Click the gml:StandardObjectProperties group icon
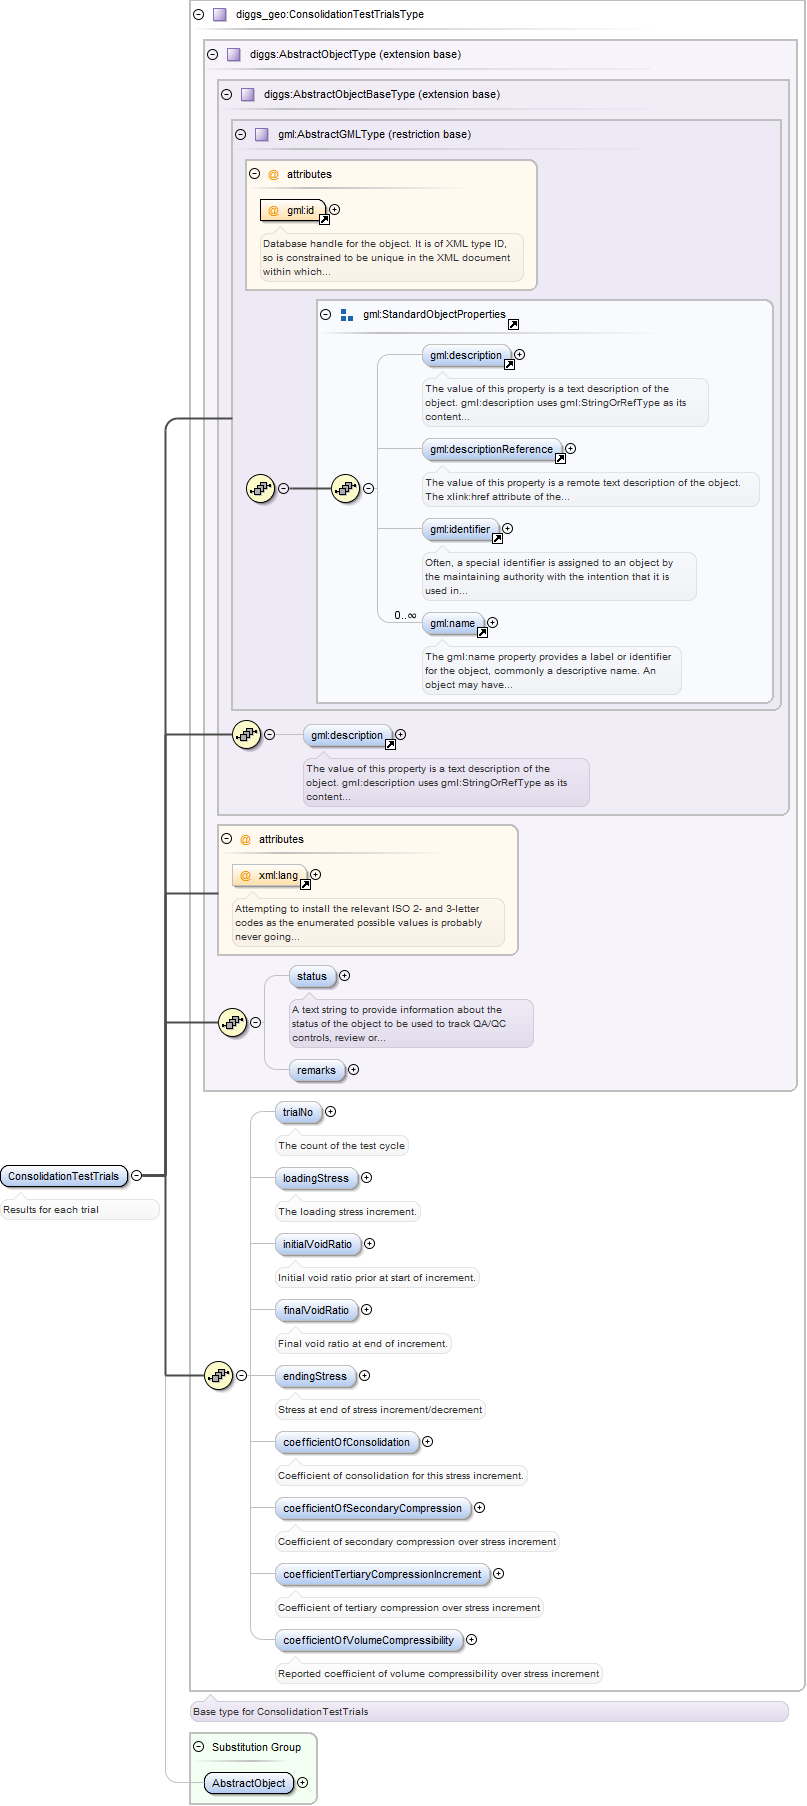The height and width of the screenshot is (1806, 807). tap(347, 315)
